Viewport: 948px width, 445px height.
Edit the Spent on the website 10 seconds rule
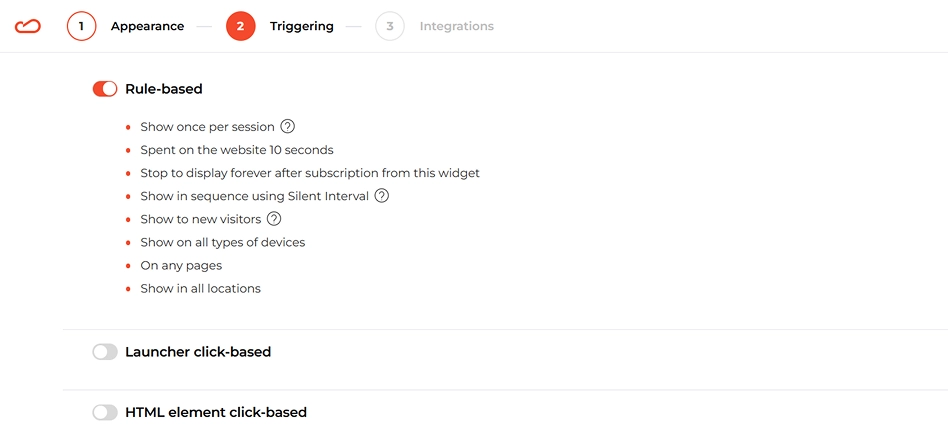click(x=237, y=150)
